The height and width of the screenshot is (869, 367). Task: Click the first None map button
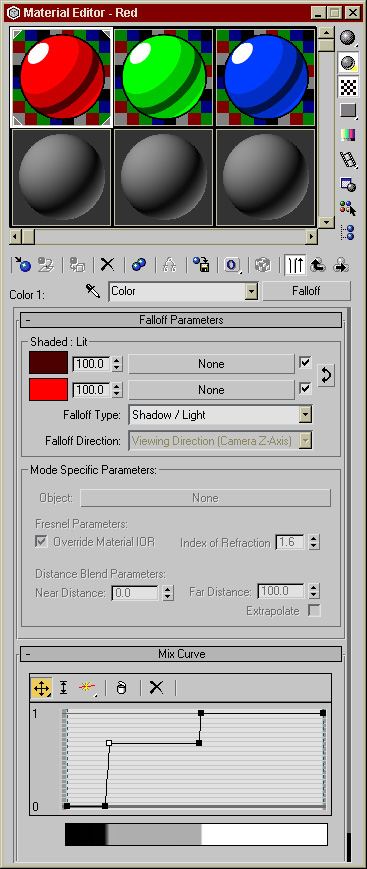[x=211, y=364]
